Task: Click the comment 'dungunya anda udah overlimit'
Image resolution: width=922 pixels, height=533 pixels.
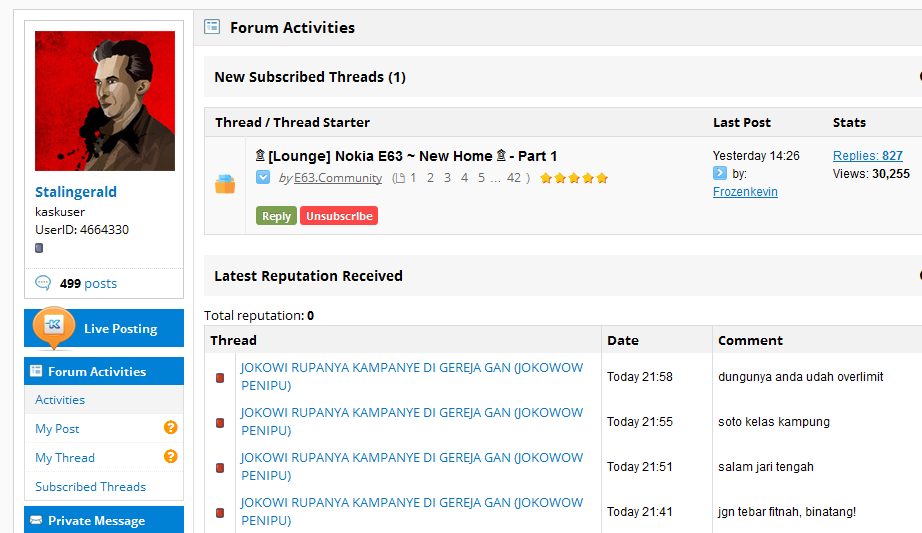Action: tap(800, 377)
